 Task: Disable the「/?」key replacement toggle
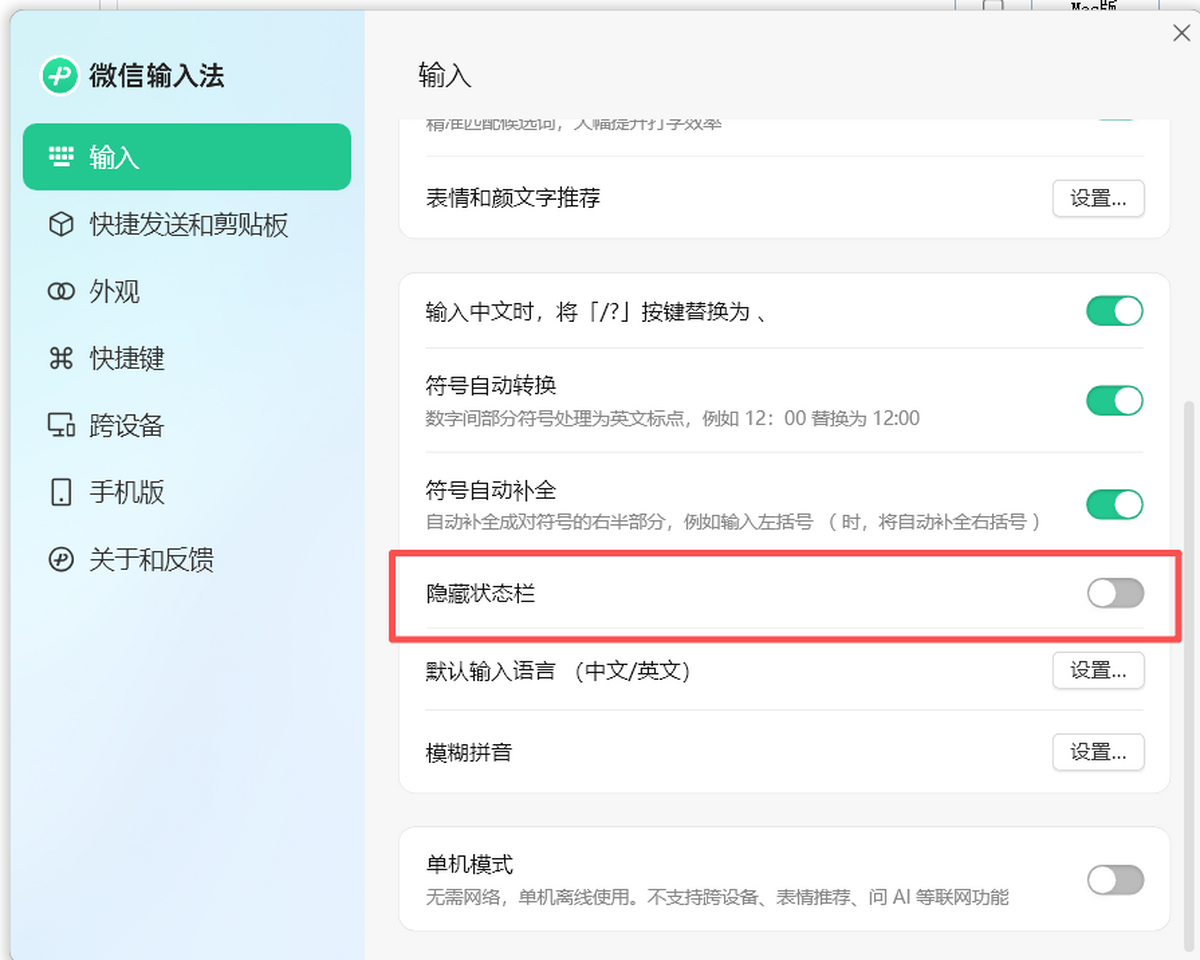coord(1114,311)
